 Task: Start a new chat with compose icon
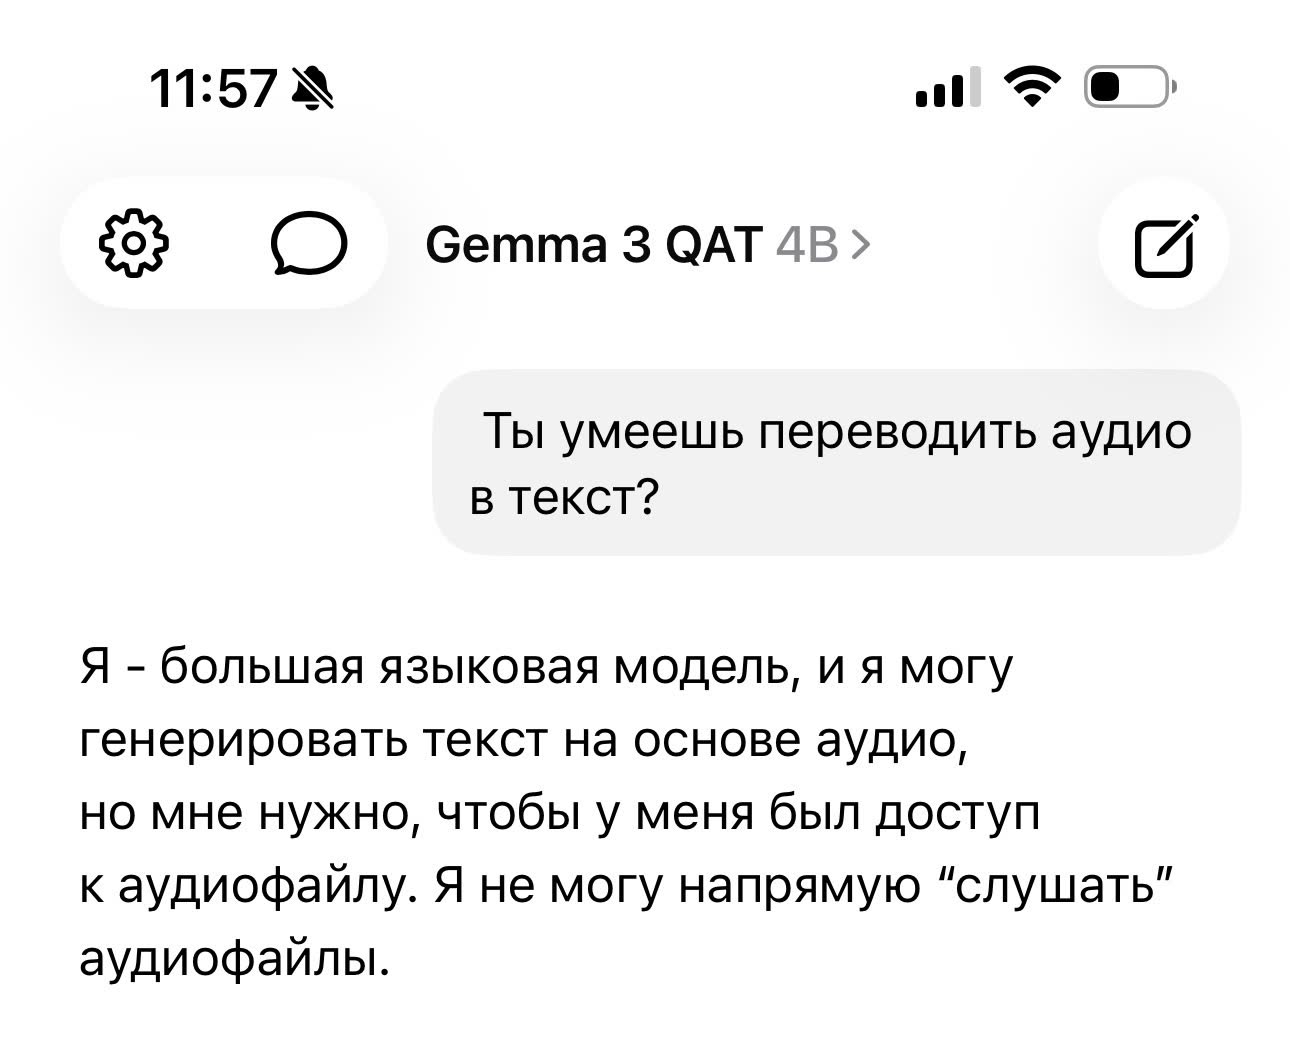point(1163,246)
